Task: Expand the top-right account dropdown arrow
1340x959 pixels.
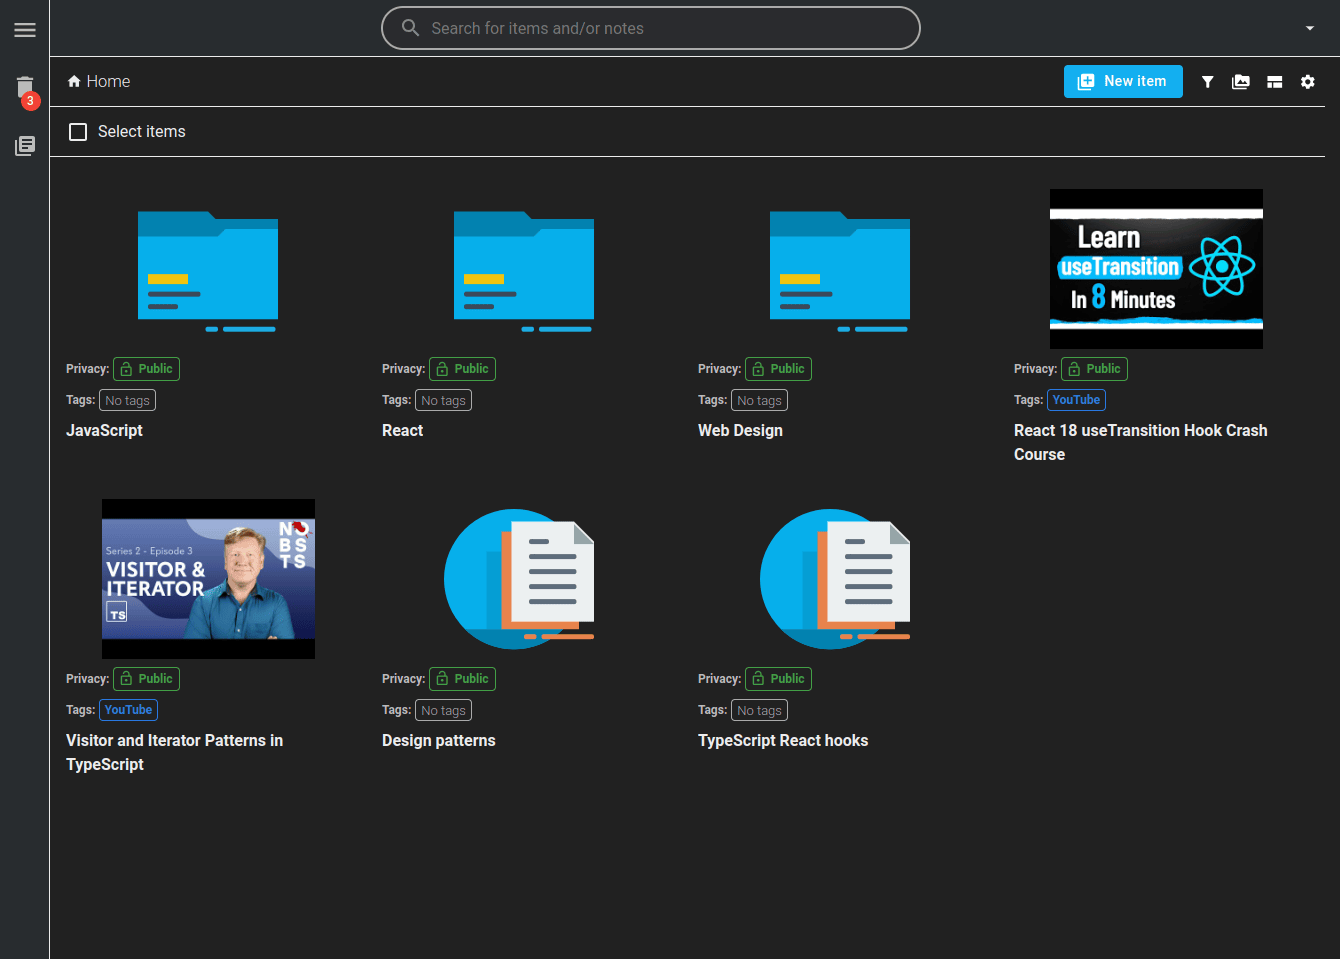Action: pyautogui.click(x=1309, y=28)
